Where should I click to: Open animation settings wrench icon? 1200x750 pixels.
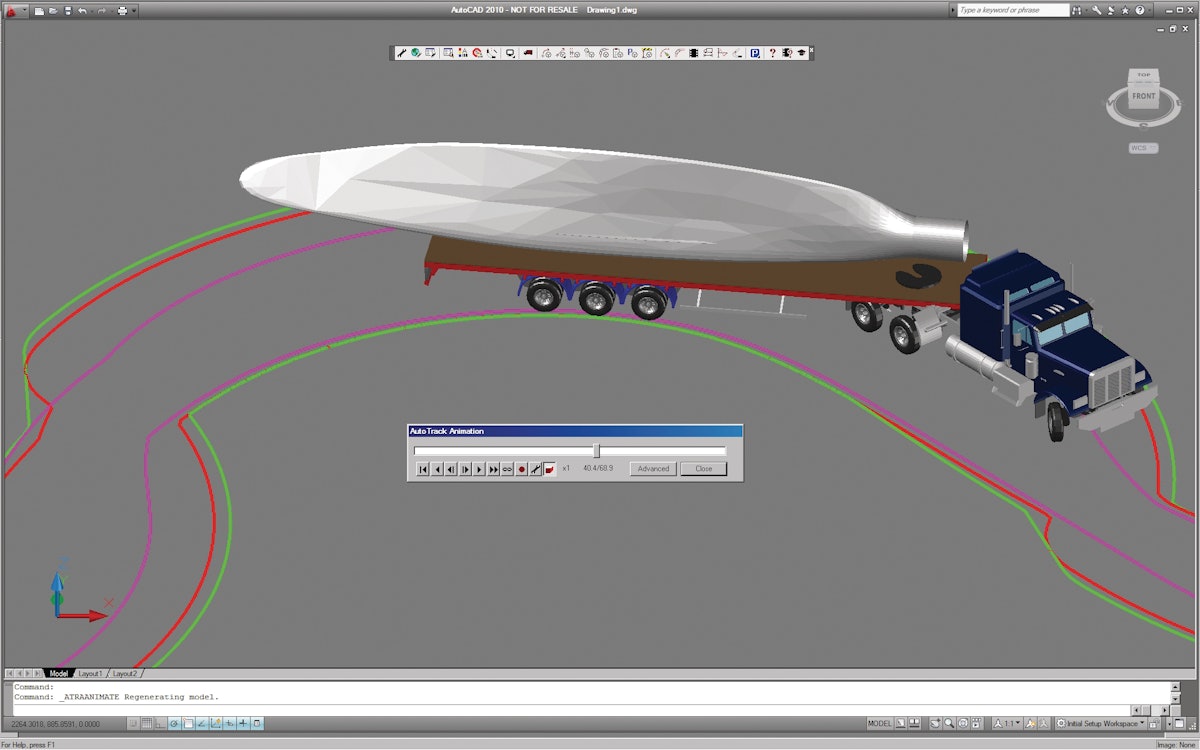(x=536, y=469)
